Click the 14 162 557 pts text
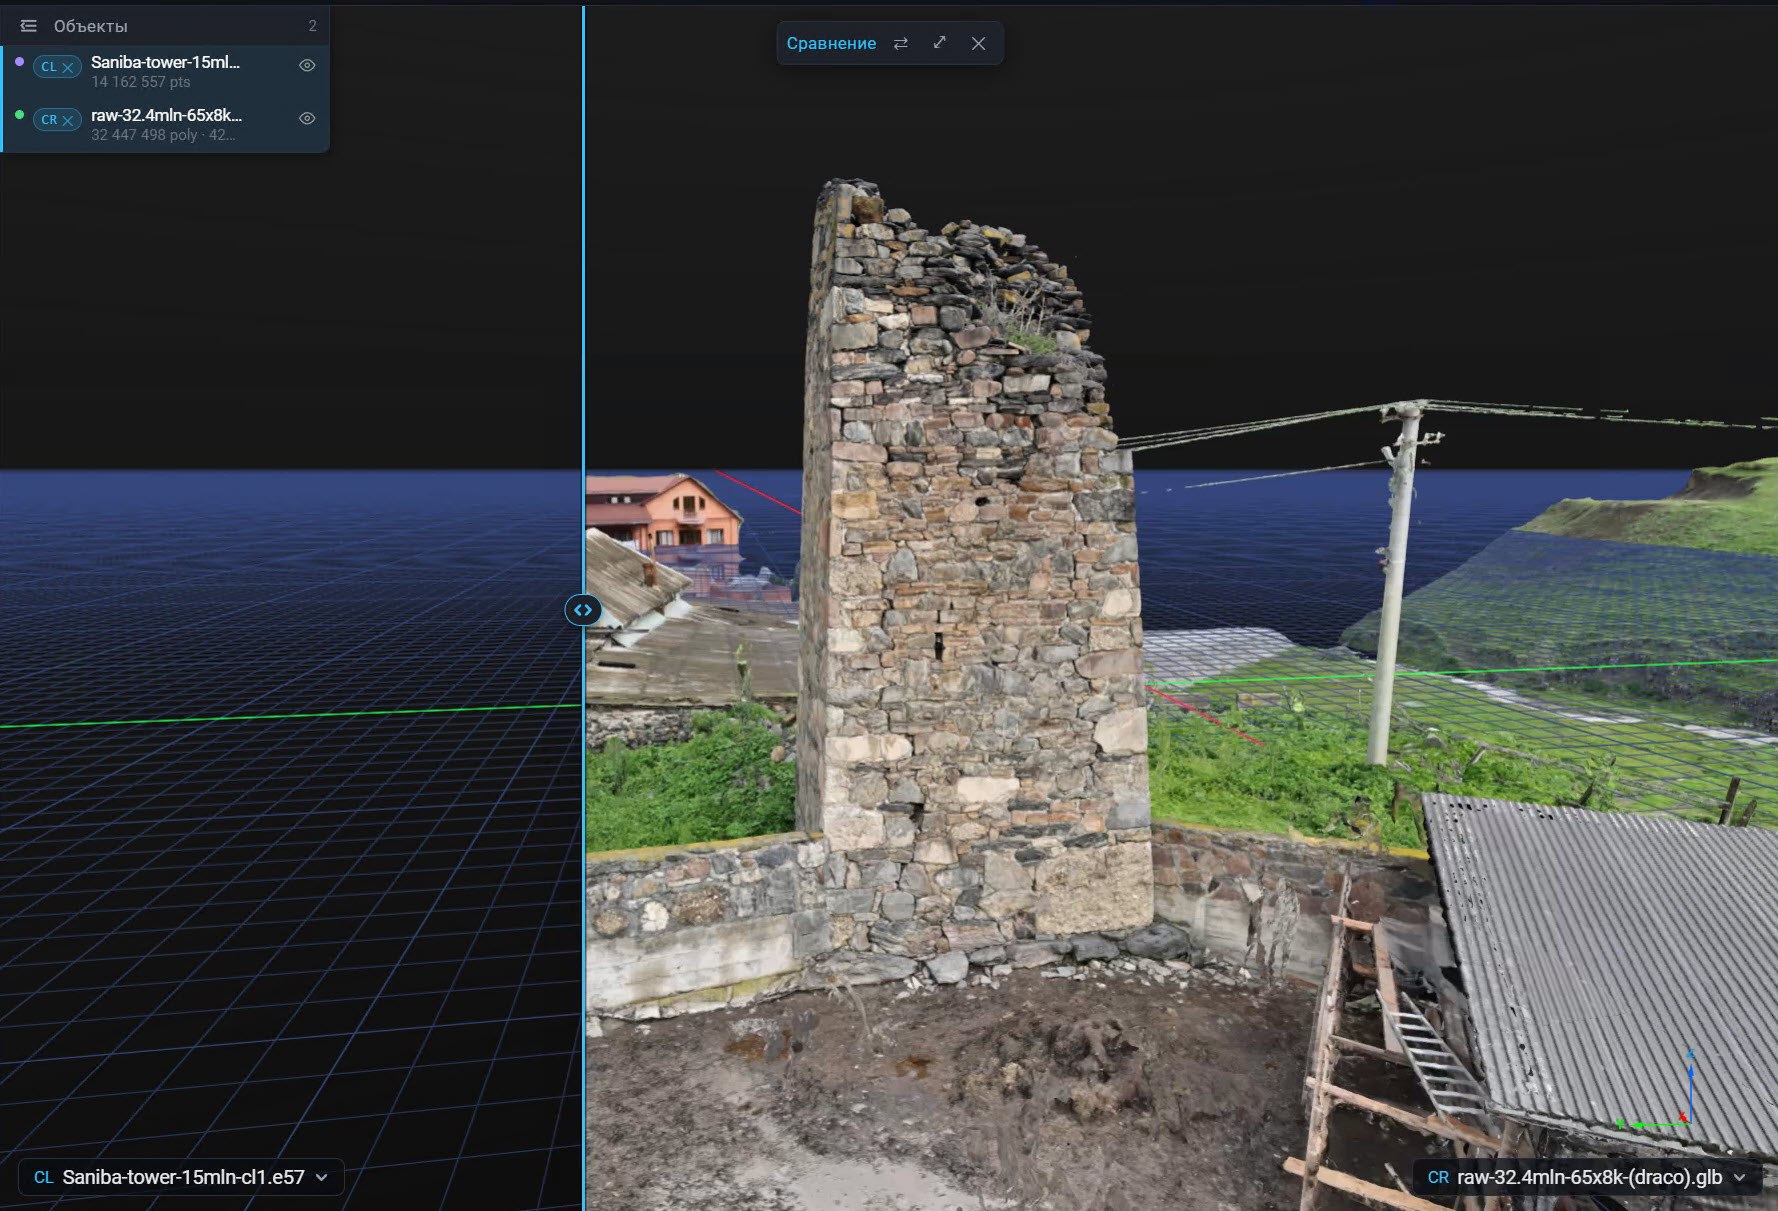This screenshot has height=1211, width=1778. (140, 82)
